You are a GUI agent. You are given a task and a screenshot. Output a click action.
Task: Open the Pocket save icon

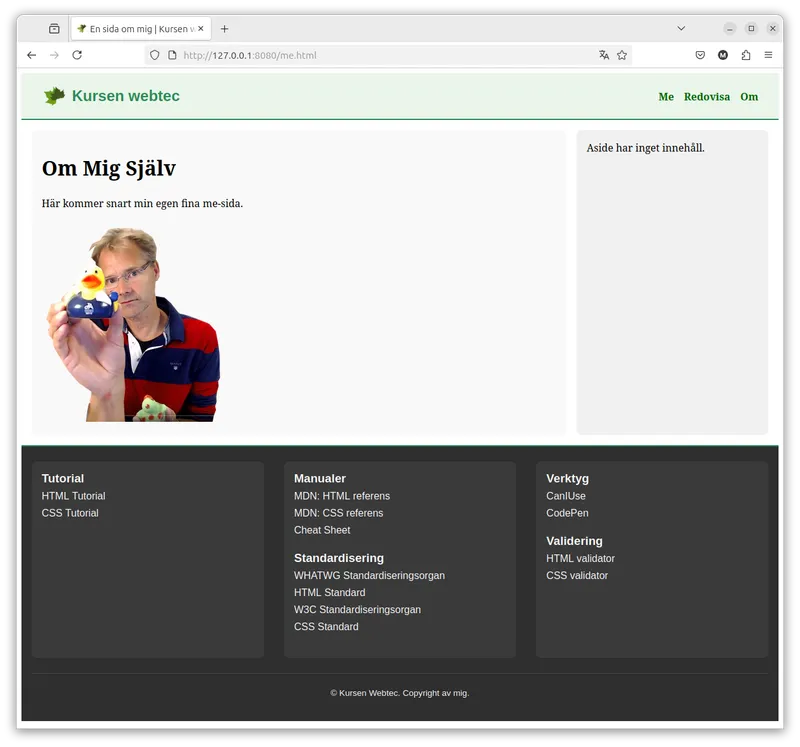(x=700, y=55)
